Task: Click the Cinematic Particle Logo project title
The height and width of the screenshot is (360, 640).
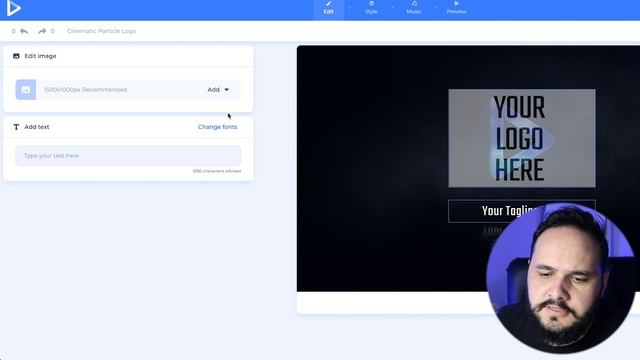Action: (101, 31)
